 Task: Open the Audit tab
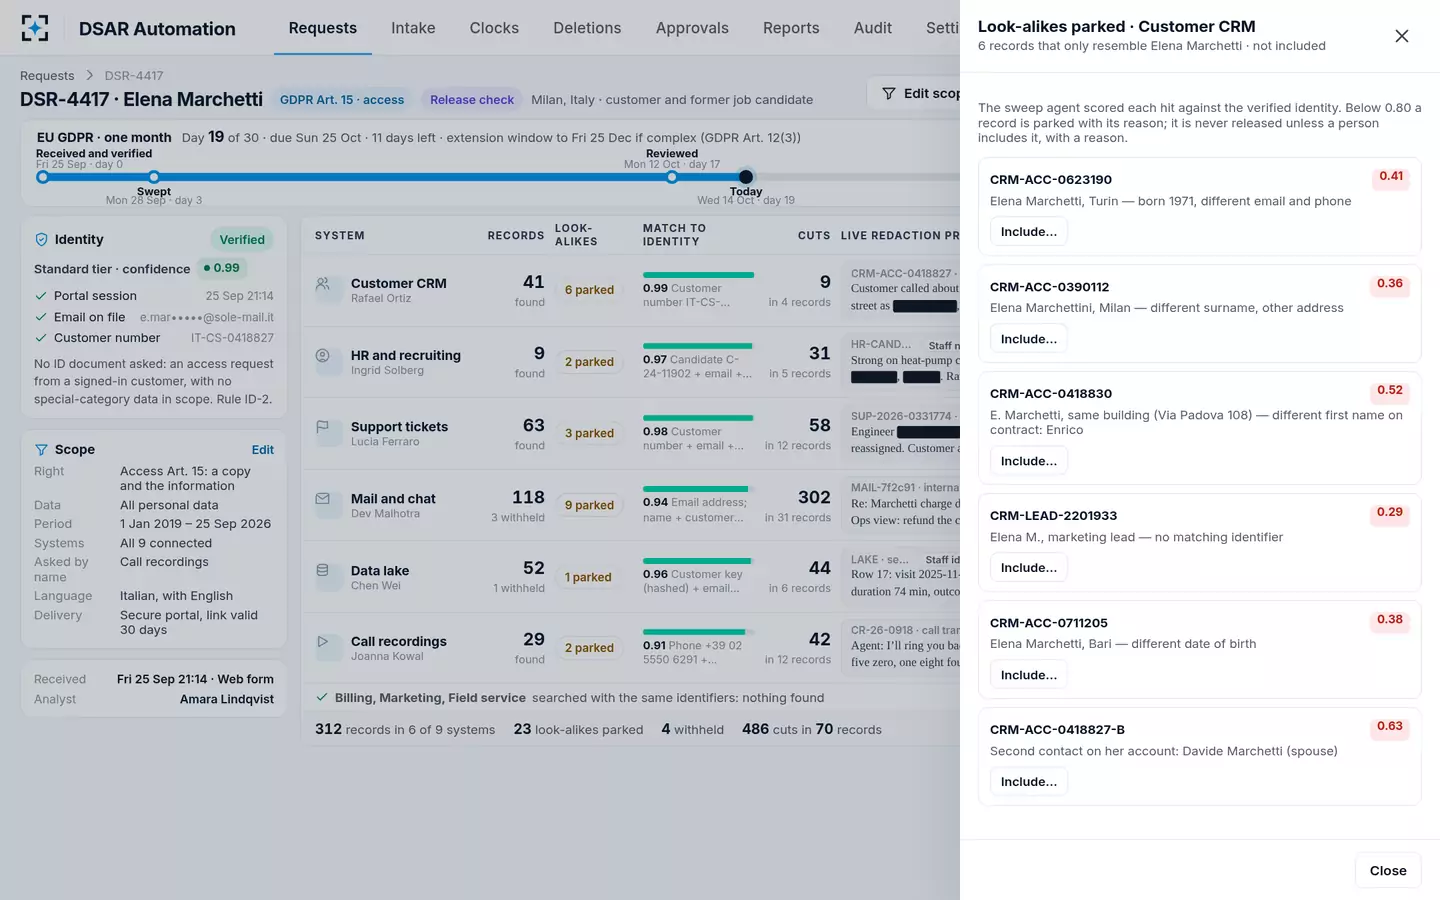[x=873, y=28]
